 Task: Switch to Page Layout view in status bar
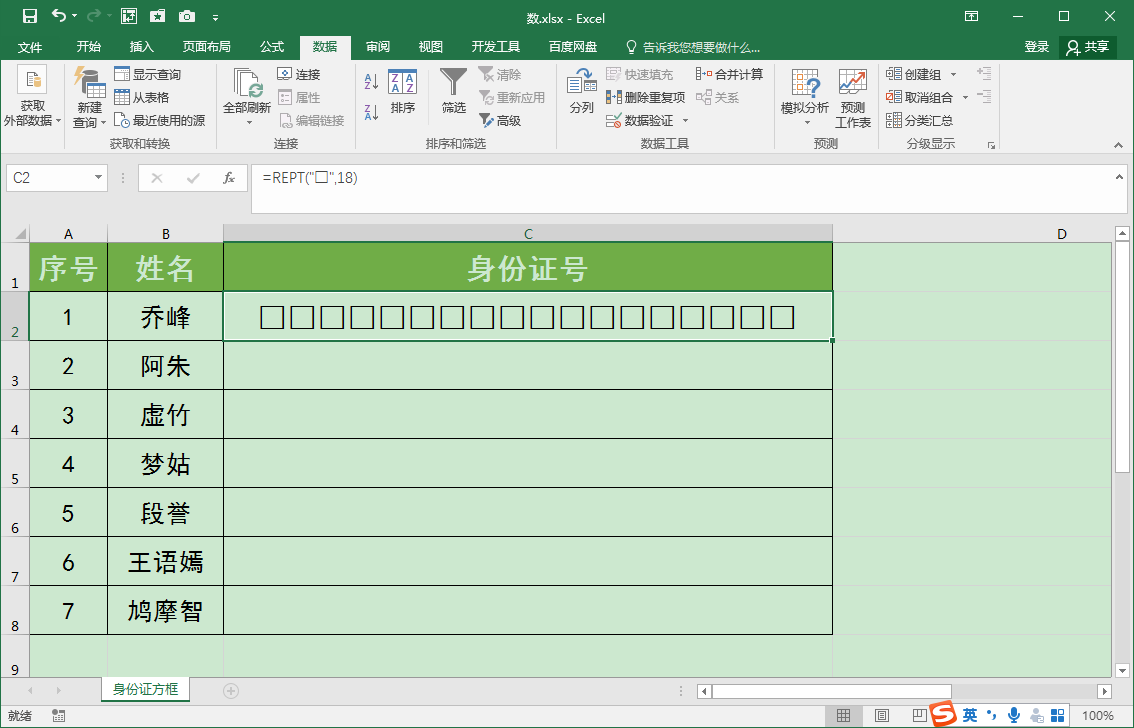point(882,716)
